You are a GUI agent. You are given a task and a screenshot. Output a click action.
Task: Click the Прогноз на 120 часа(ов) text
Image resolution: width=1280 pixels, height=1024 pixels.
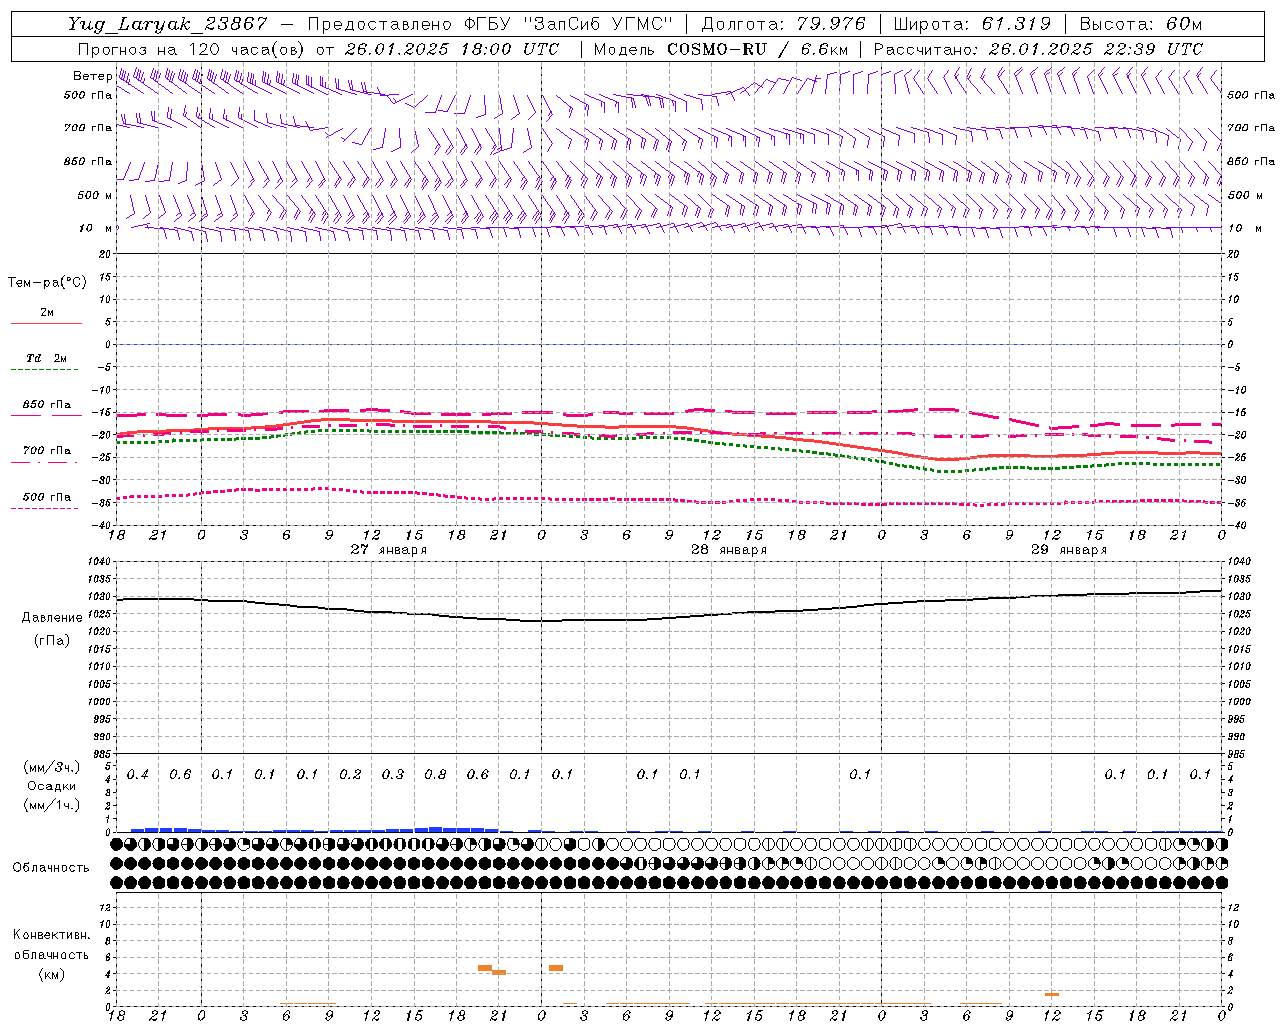192,49
